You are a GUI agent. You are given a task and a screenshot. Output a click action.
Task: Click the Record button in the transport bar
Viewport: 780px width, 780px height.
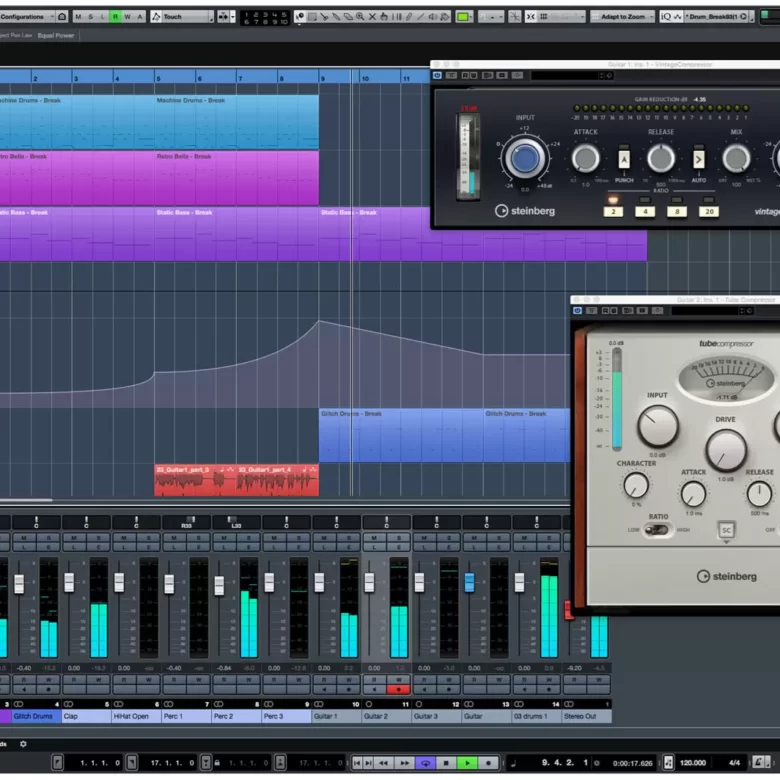coord(489,763)
